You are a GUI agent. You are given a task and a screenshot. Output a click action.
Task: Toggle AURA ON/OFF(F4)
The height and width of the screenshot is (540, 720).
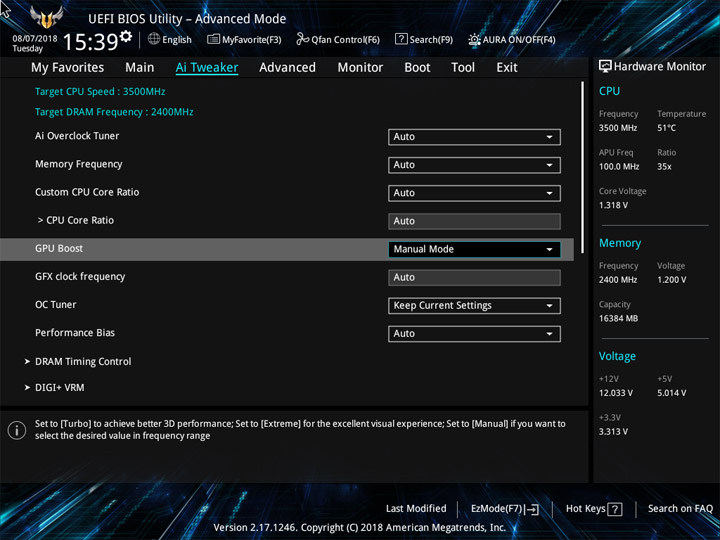click(x=512, y=39)
